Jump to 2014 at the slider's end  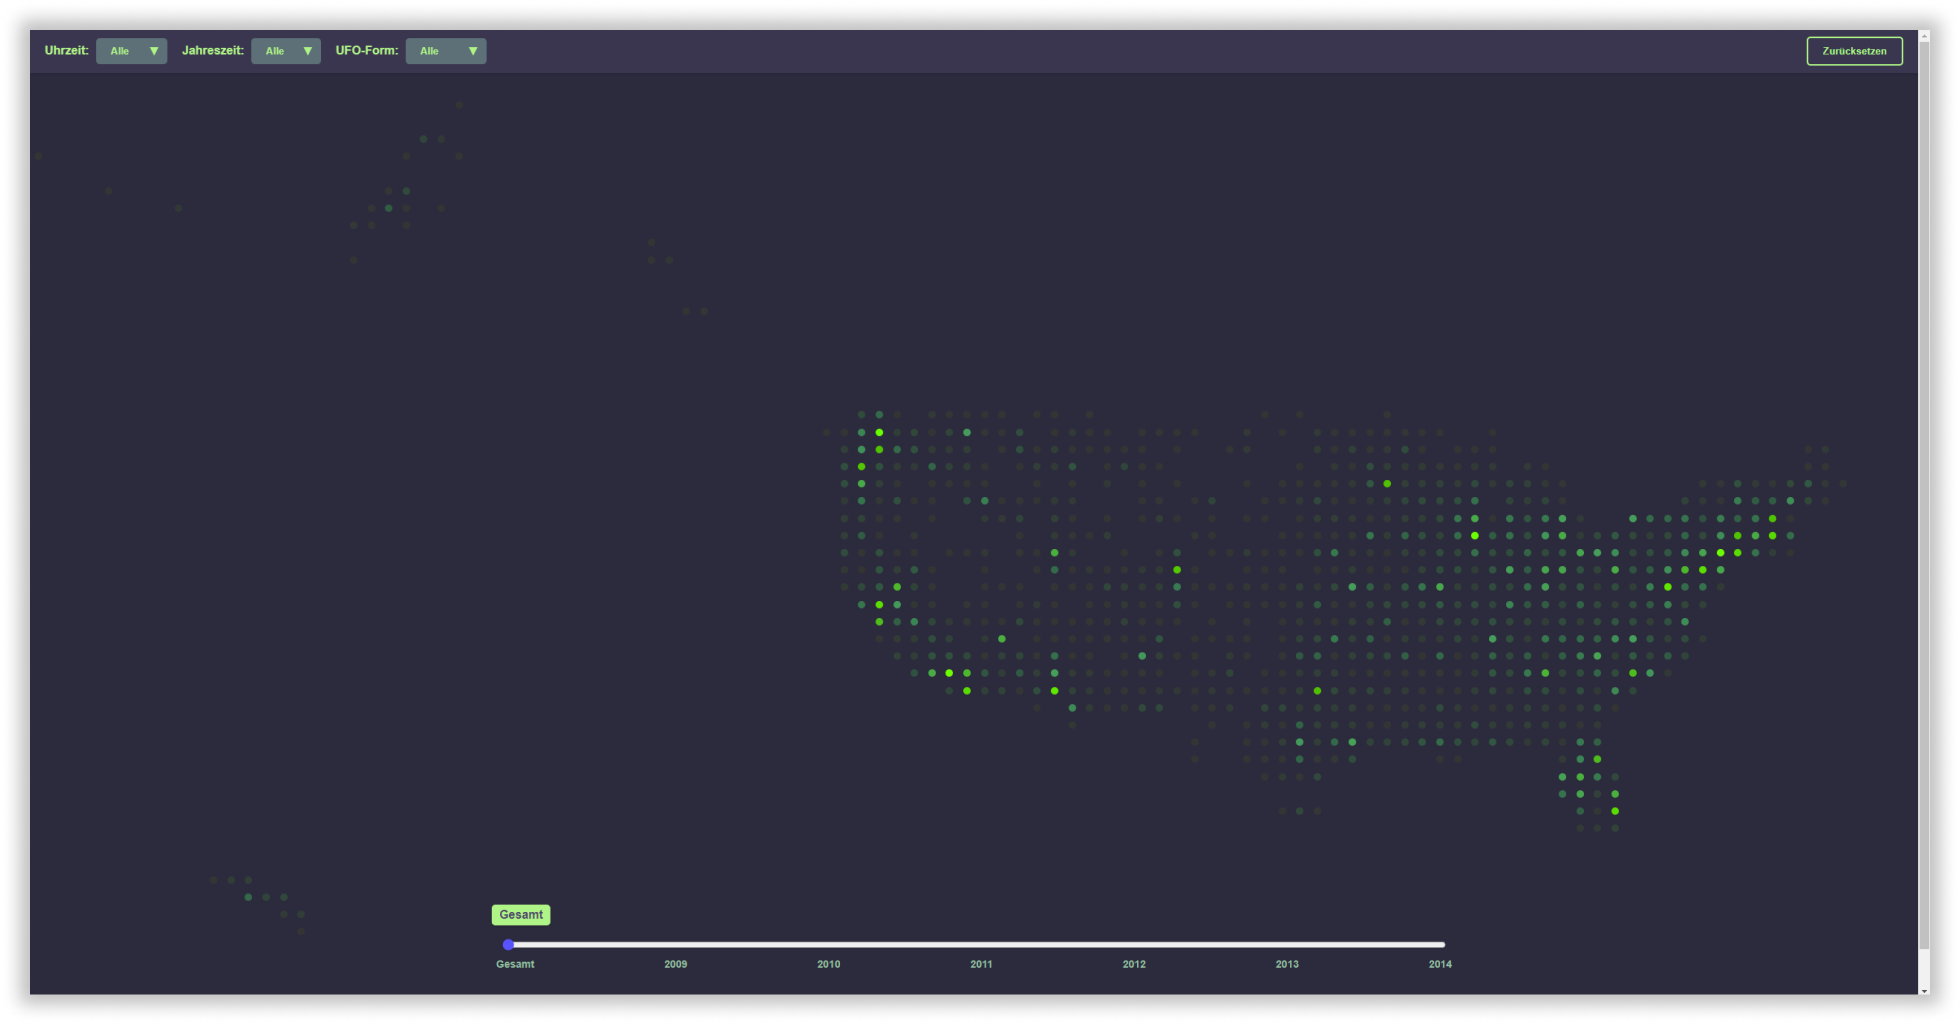click(1440, 964)
